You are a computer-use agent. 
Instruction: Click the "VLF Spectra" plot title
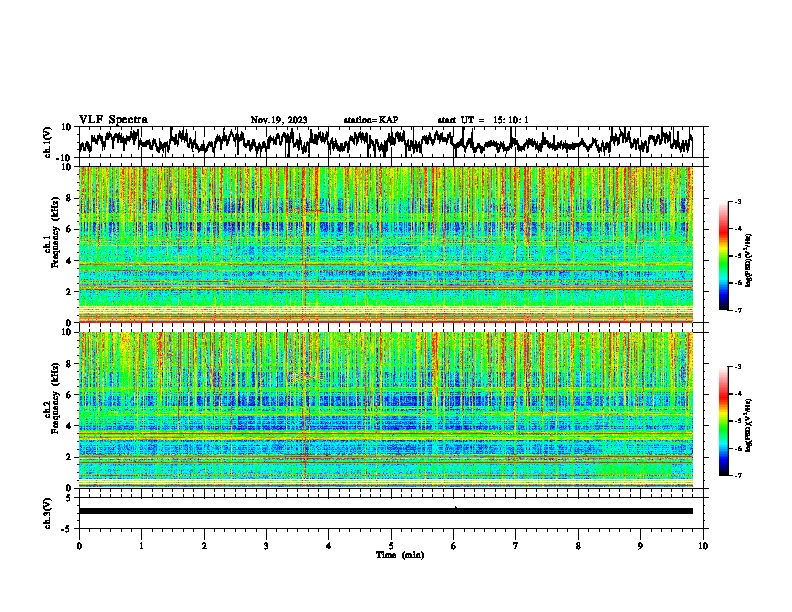113,119
